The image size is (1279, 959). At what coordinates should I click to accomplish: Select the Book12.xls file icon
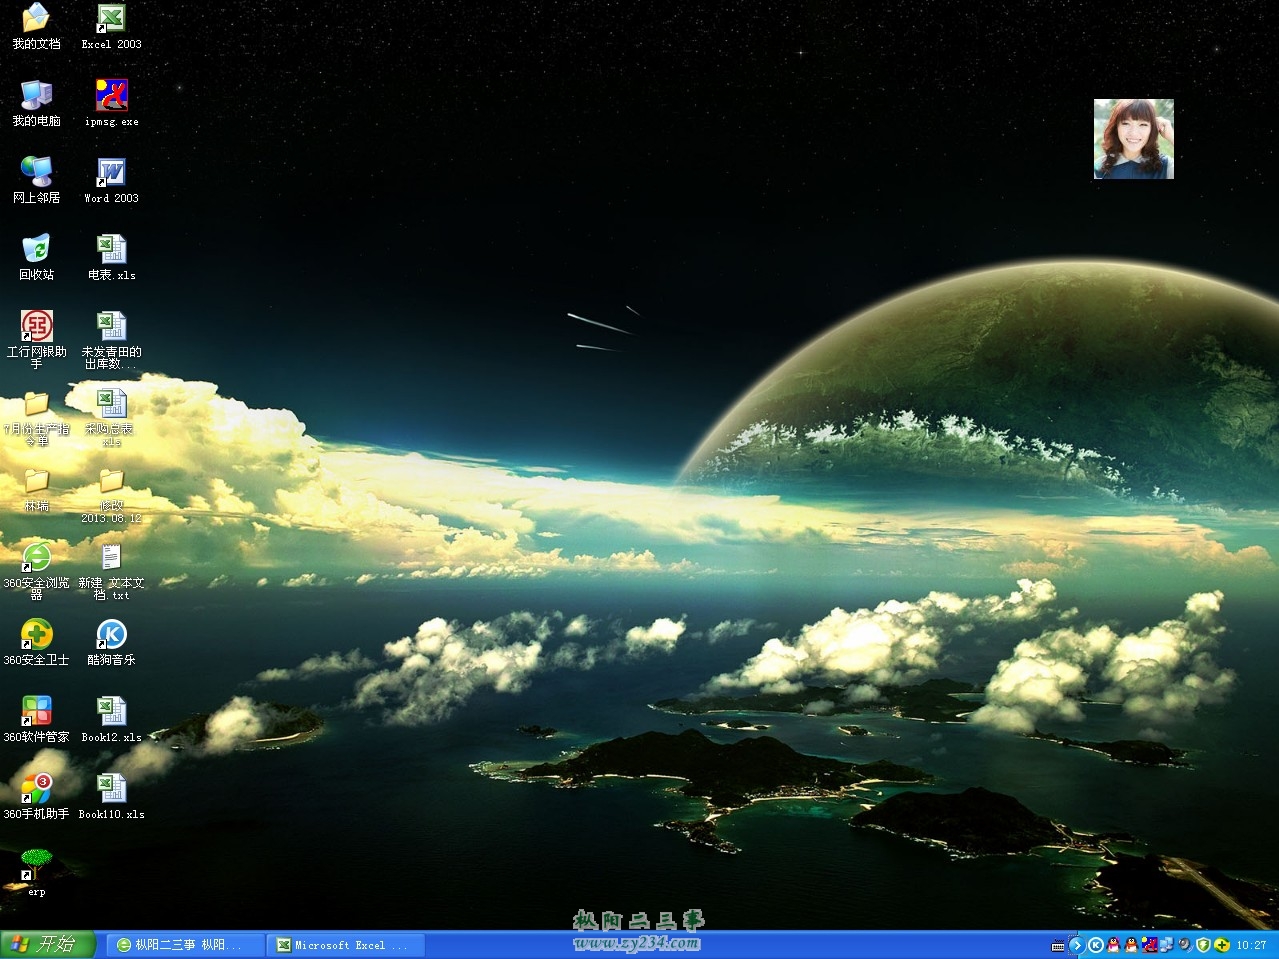click(x=111, y=719)
